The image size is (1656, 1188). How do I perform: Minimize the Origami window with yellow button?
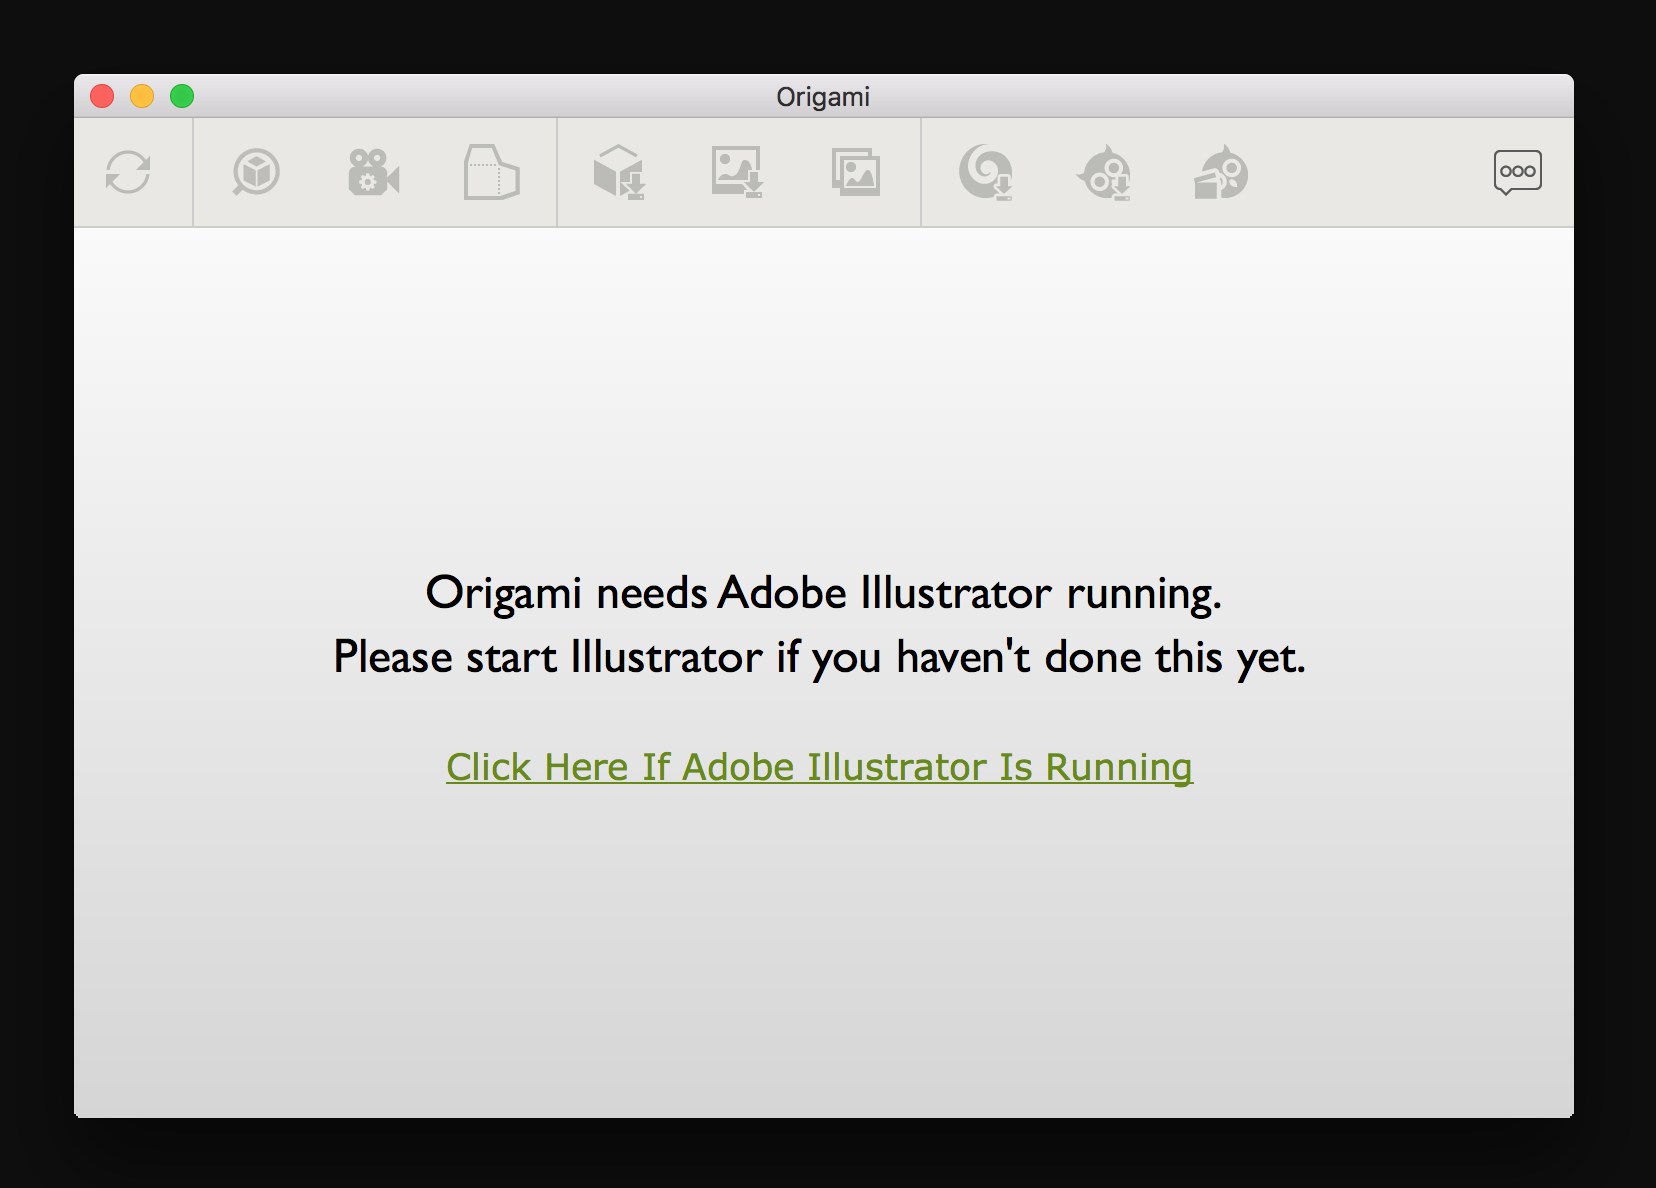[x=142, y=96]
